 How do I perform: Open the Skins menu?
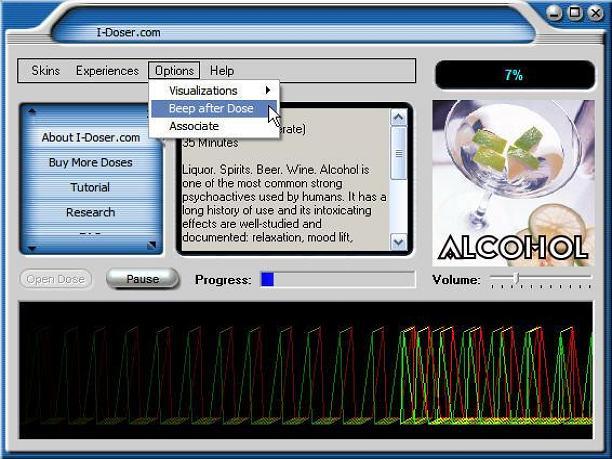pos(46,71)
